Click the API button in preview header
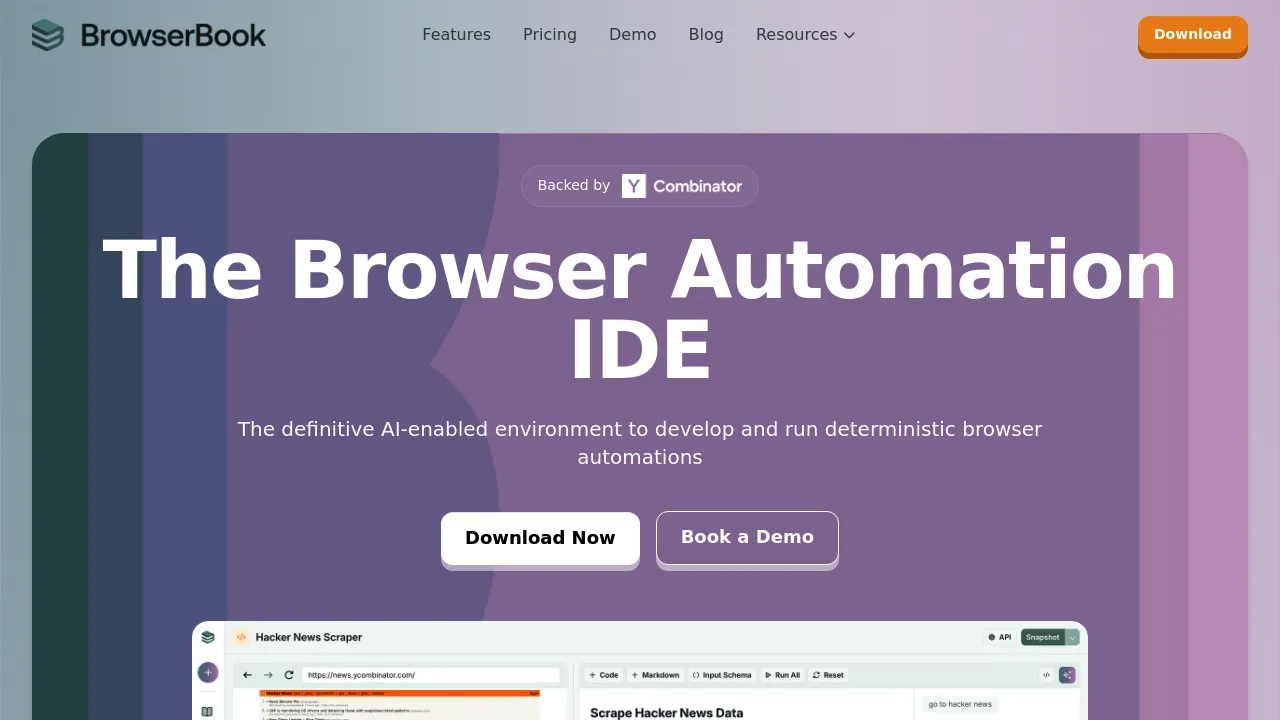The height and width of the screenshot is (720, 1280). (1000, 637)
